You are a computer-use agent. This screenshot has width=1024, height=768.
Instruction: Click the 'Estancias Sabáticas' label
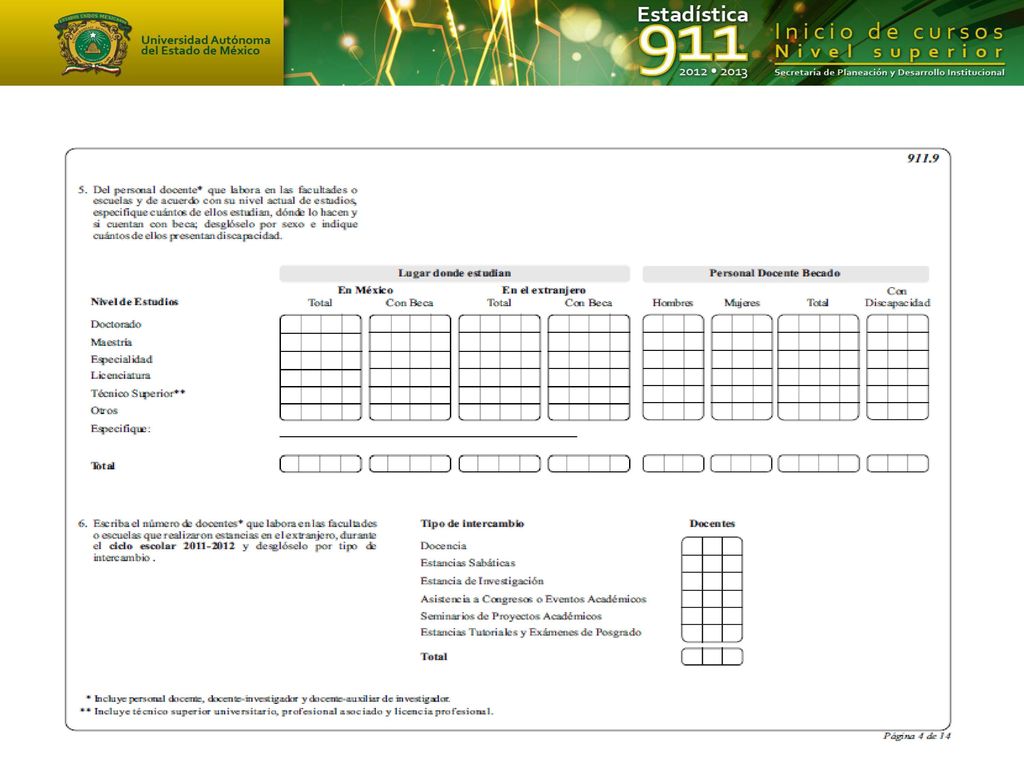click(x=468, y=563)
